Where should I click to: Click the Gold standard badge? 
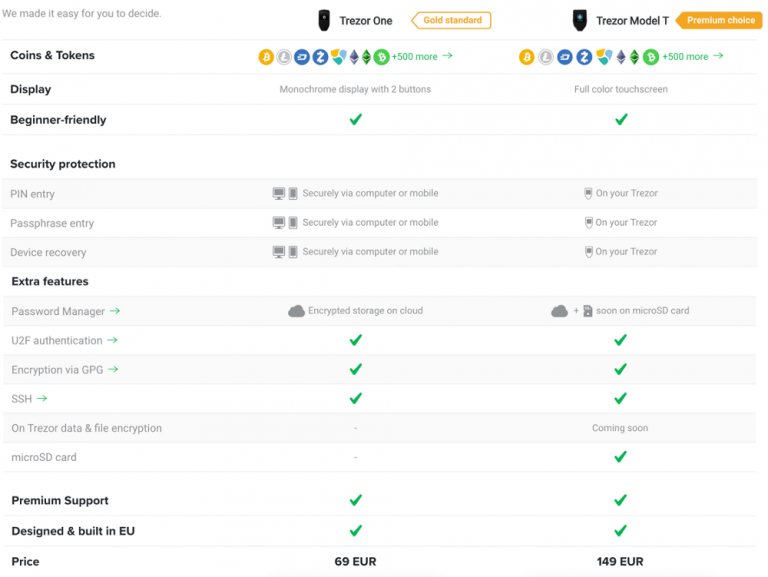pyautogui.click(x=451, y=20)
